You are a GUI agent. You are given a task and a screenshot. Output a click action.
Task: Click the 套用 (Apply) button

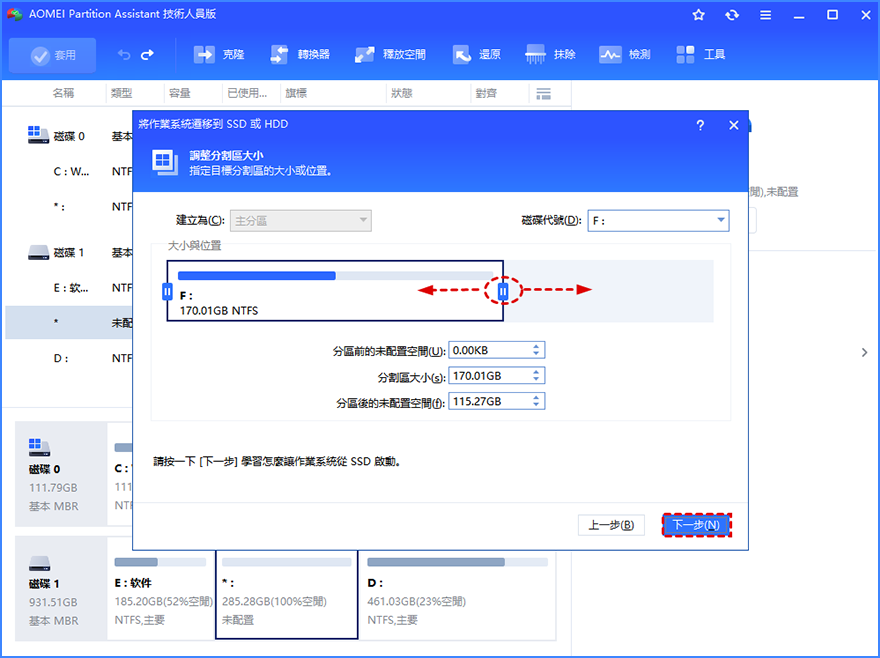(53, 55)
